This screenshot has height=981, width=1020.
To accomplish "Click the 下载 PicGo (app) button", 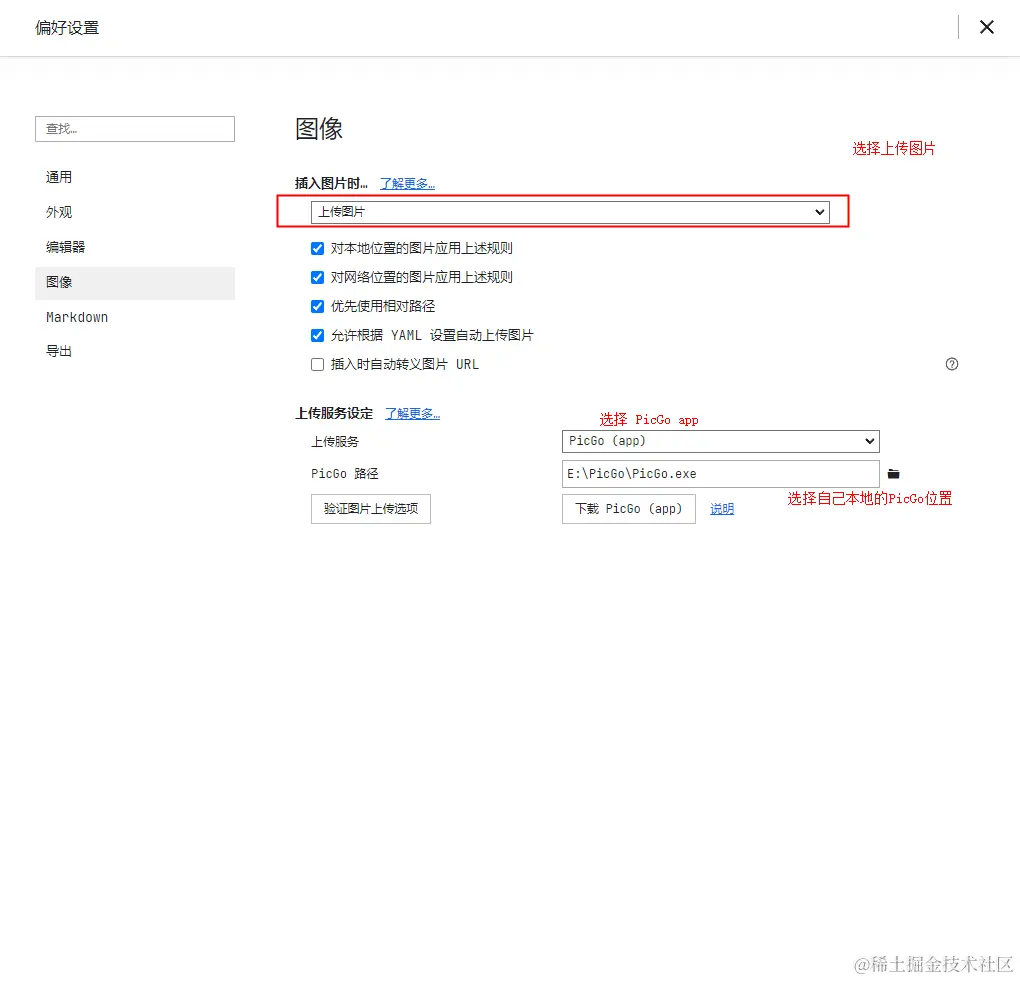I will click(628, 509).
